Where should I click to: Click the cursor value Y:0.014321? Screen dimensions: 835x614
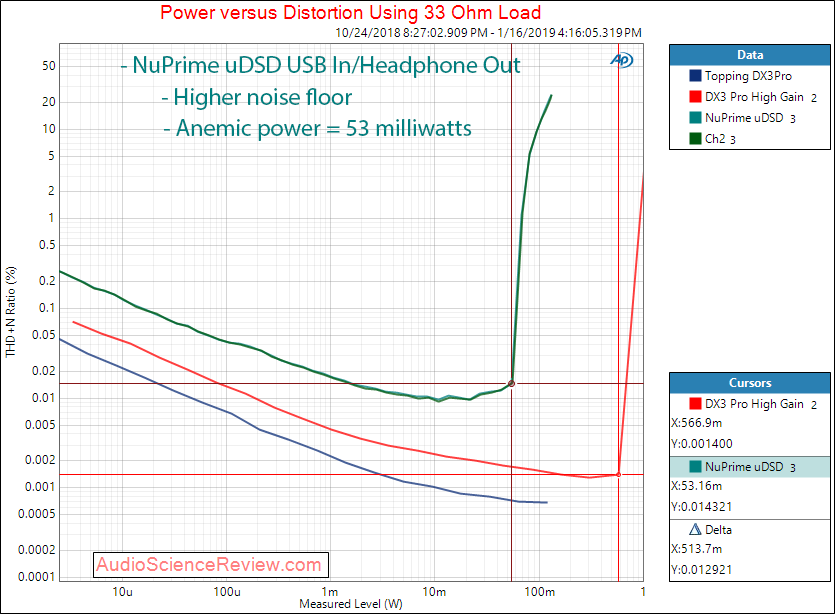702,507
